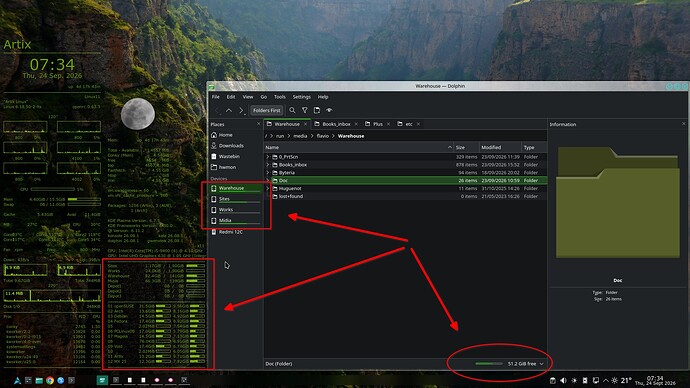
Task: Open the search magnifier in the Dolphin toolbar
Action: point(292,110)
